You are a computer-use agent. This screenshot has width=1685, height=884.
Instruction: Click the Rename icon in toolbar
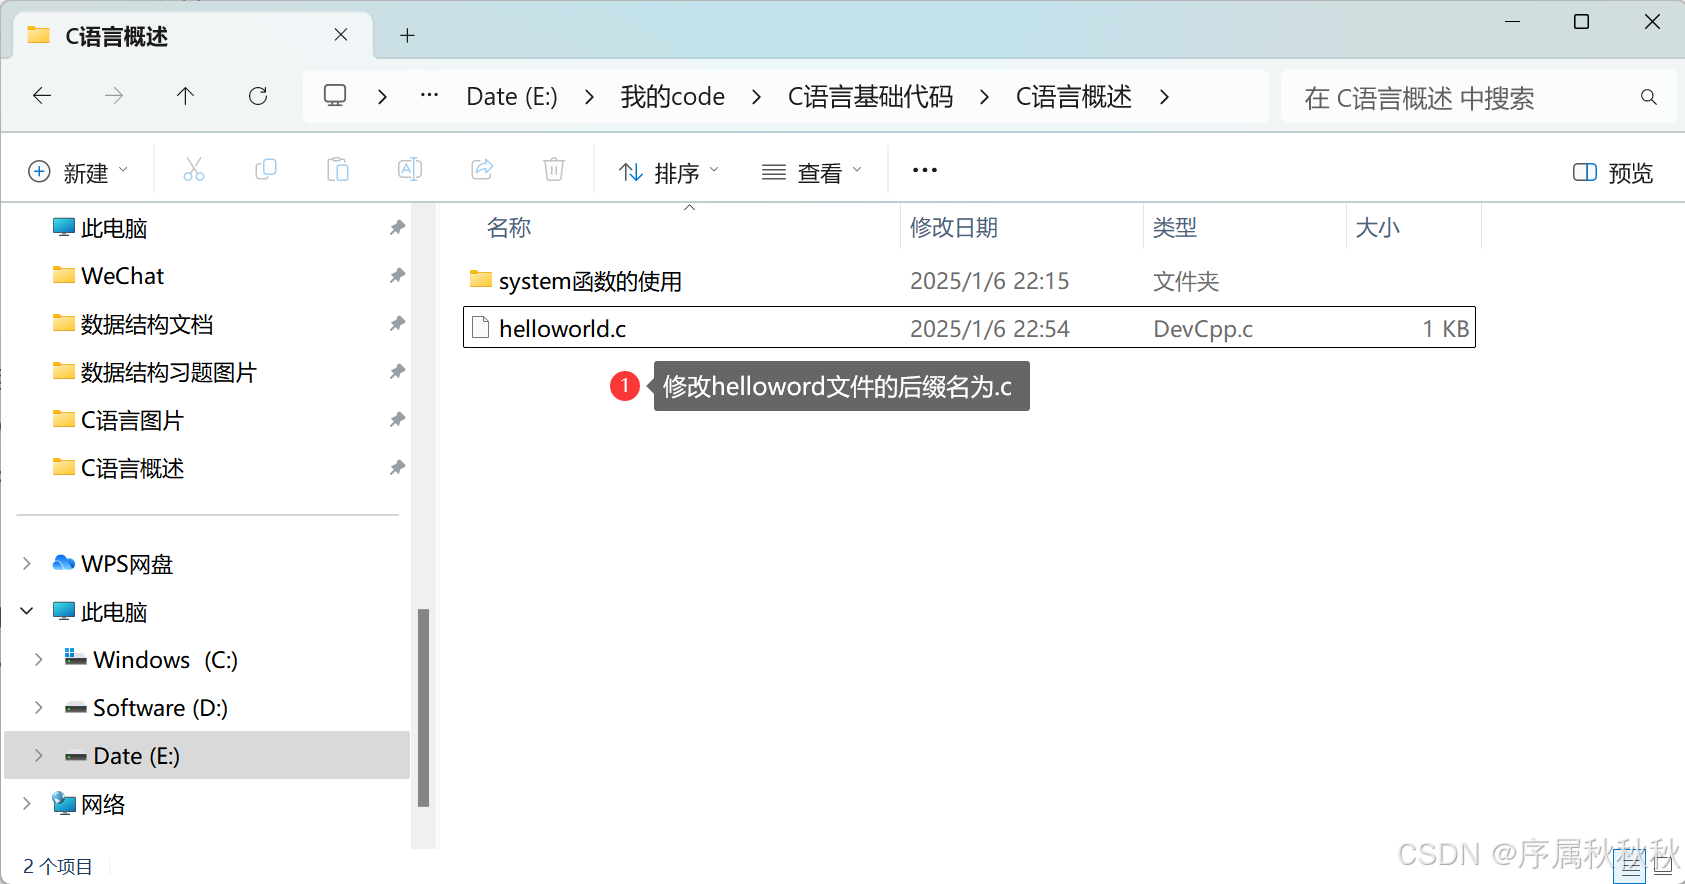[x=410, y=170]
